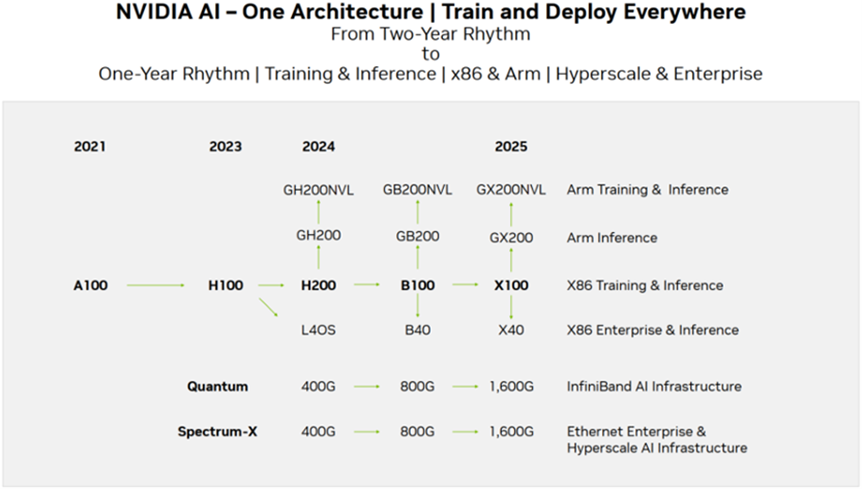The height and width of the screenshot is (489, 862).
Task: Click the L40S enterprise GPU label
Action: (x=318, y=330)
